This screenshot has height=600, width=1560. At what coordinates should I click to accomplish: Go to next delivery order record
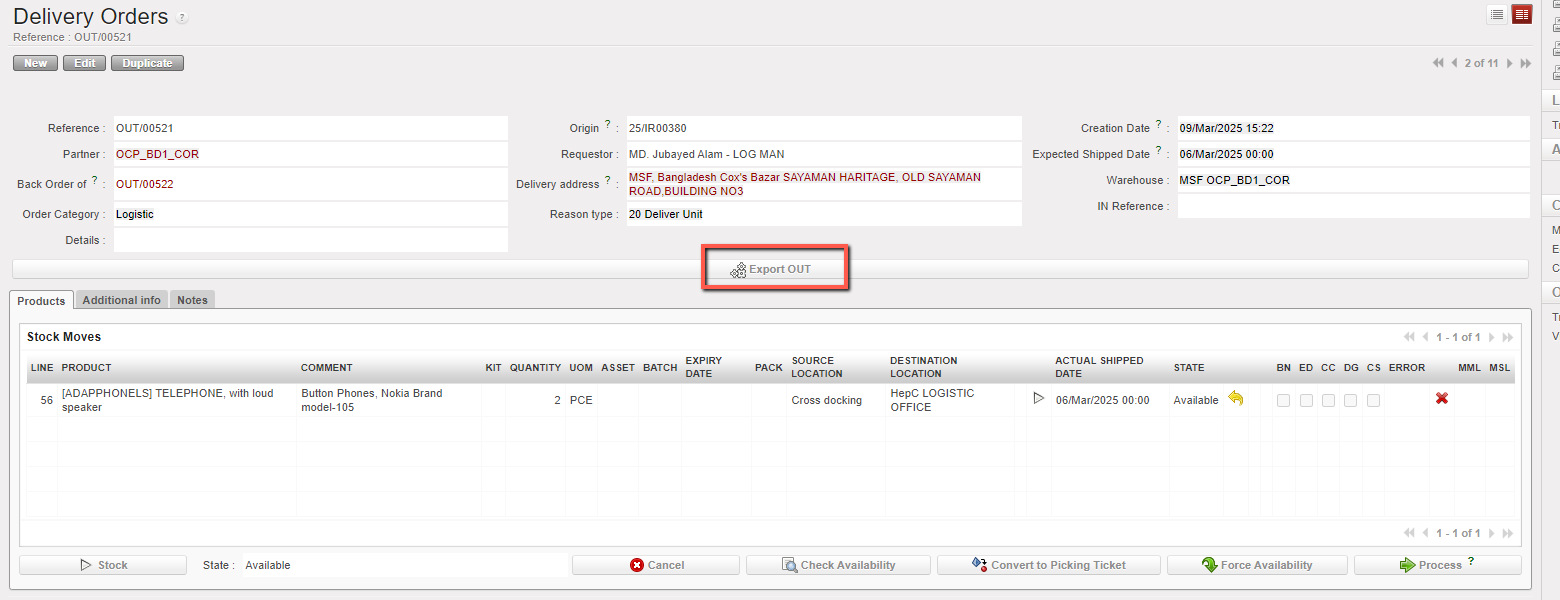click(1509, 63)
